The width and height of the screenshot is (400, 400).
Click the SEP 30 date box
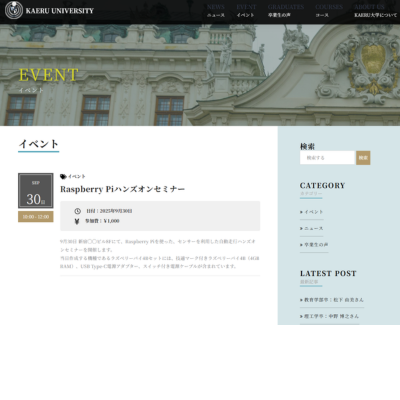(36, 191)
